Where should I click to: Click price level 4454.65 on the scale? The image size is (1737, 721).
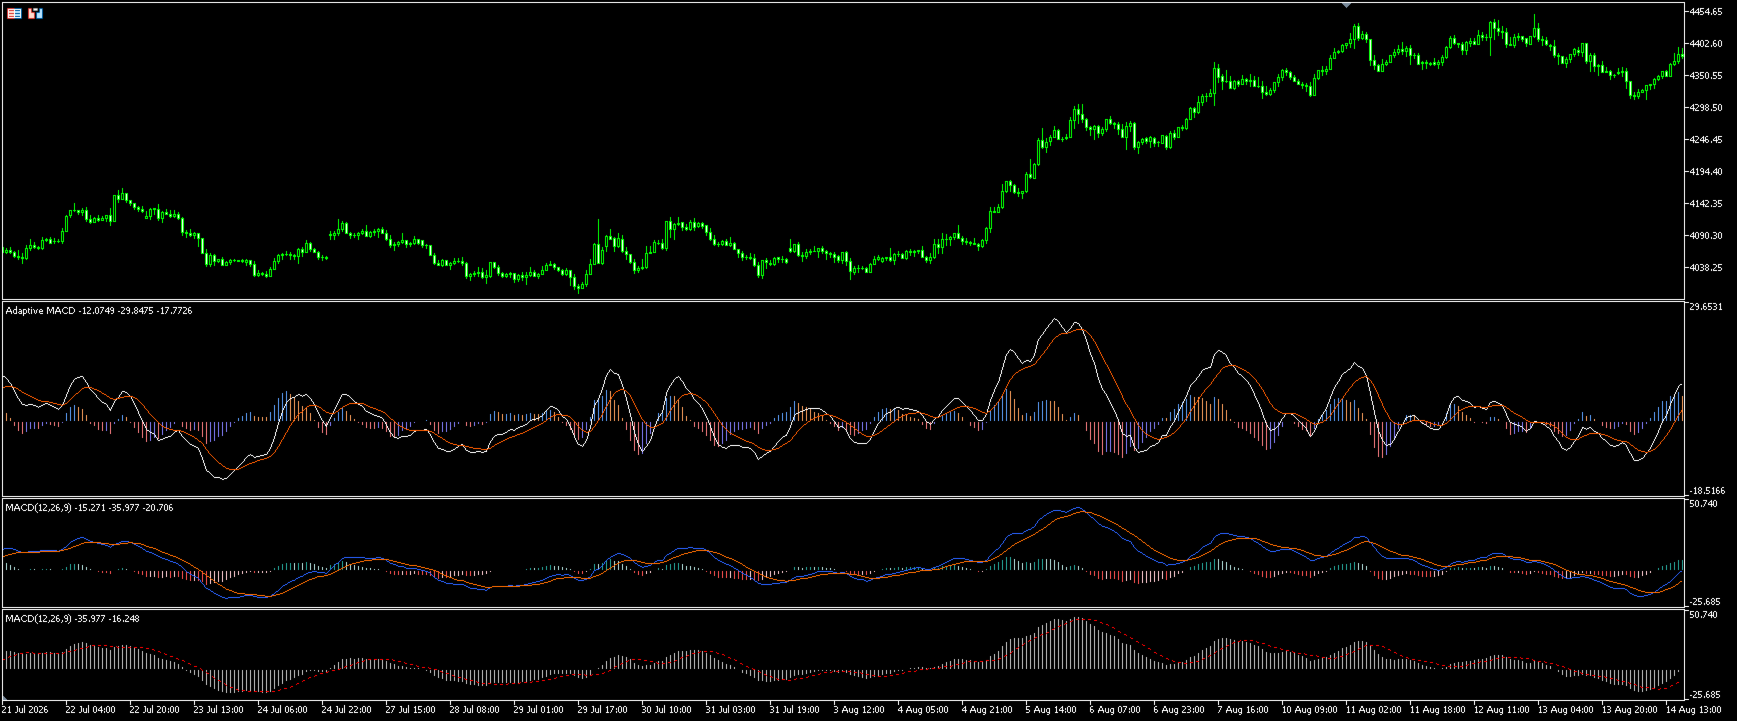[x=1706, y=12]
